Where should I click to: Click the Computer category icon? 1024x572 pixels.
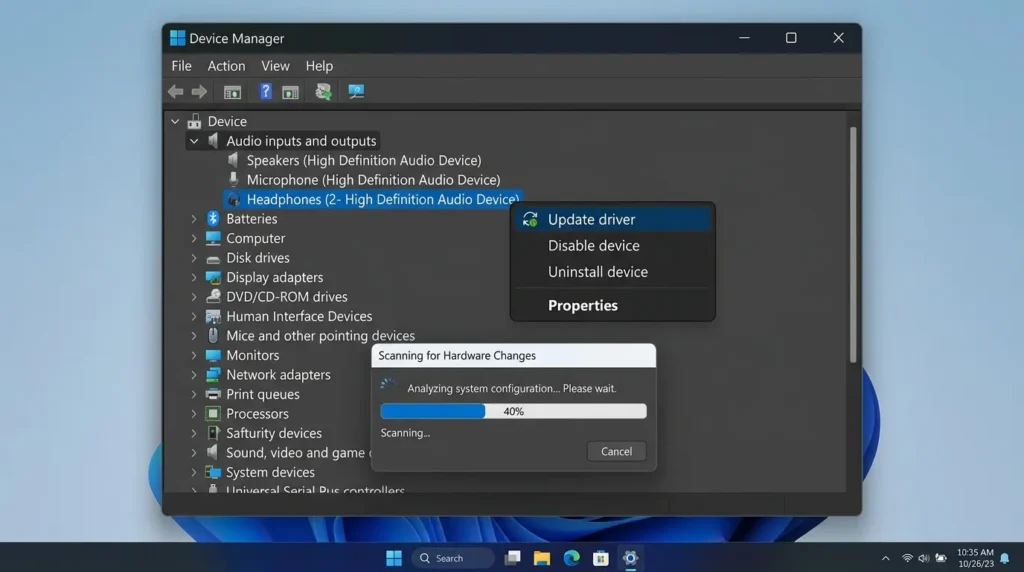click(x=213, y=238)
